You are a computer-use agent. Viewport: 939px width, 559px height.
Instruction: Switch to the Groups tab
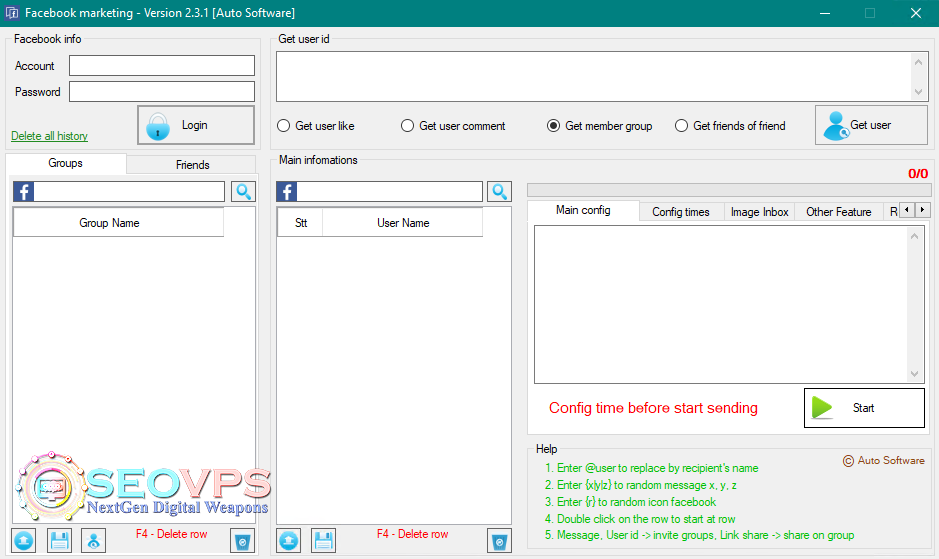click(x=65, y=163)
